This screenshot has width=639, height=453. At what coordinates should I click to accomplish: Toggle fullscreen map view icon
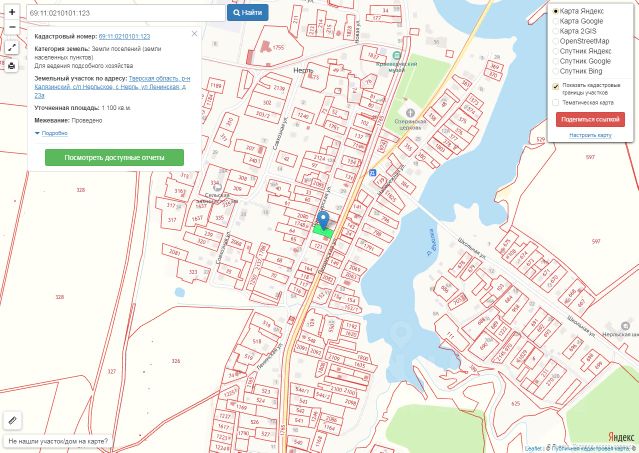click(12, 48)
